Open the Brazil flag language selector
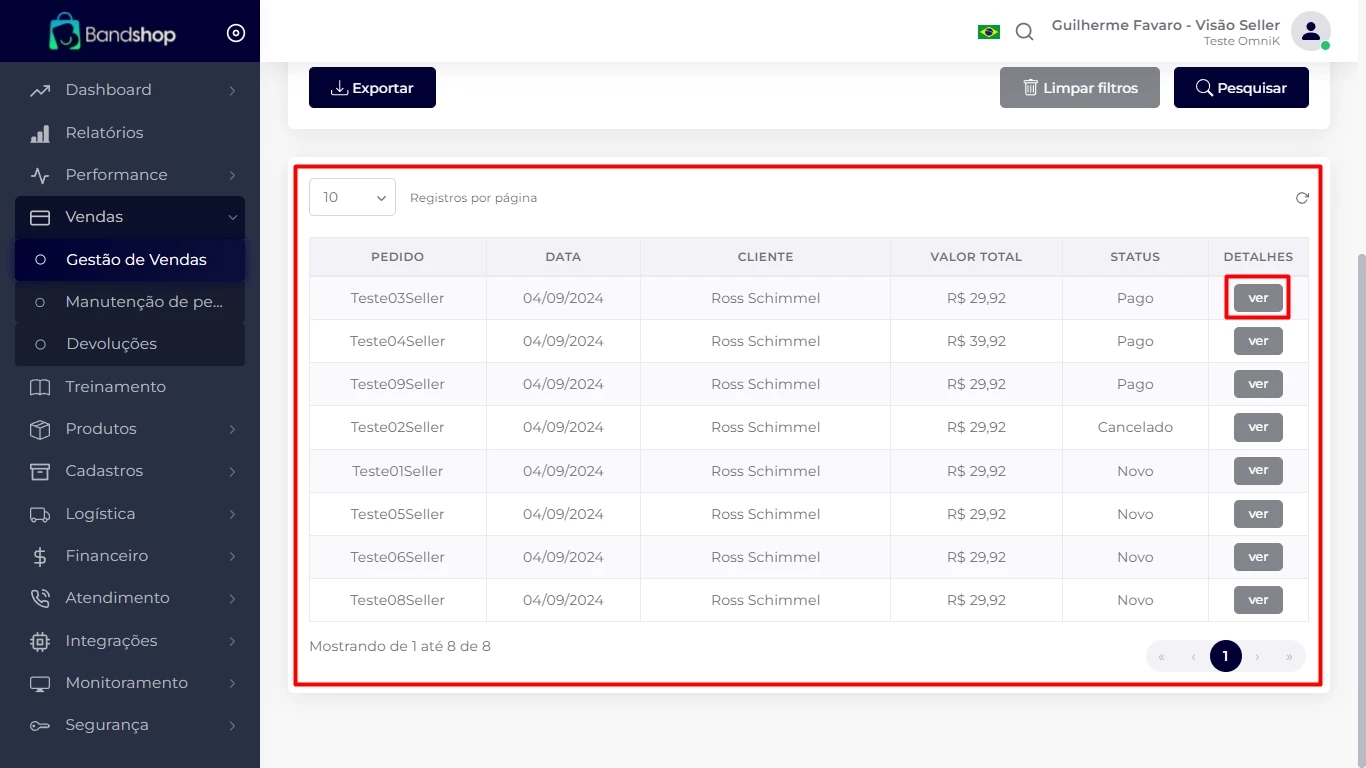This screenshot has height=768, width=1366. [x=988, y=32]
